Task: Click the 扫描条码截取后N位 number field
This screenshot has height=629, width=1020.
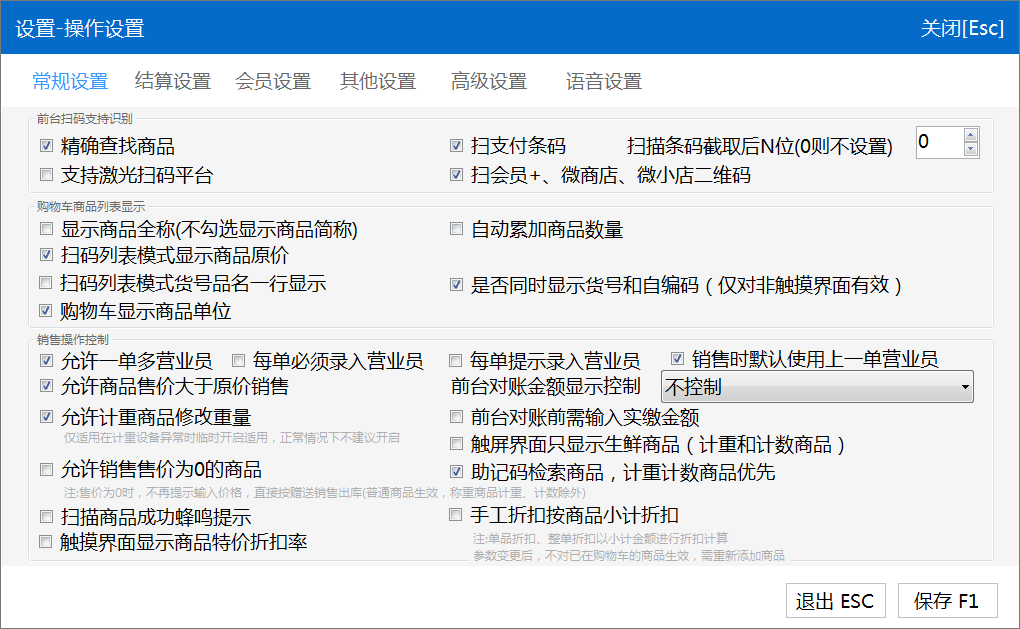Action: tap(938, 142)
